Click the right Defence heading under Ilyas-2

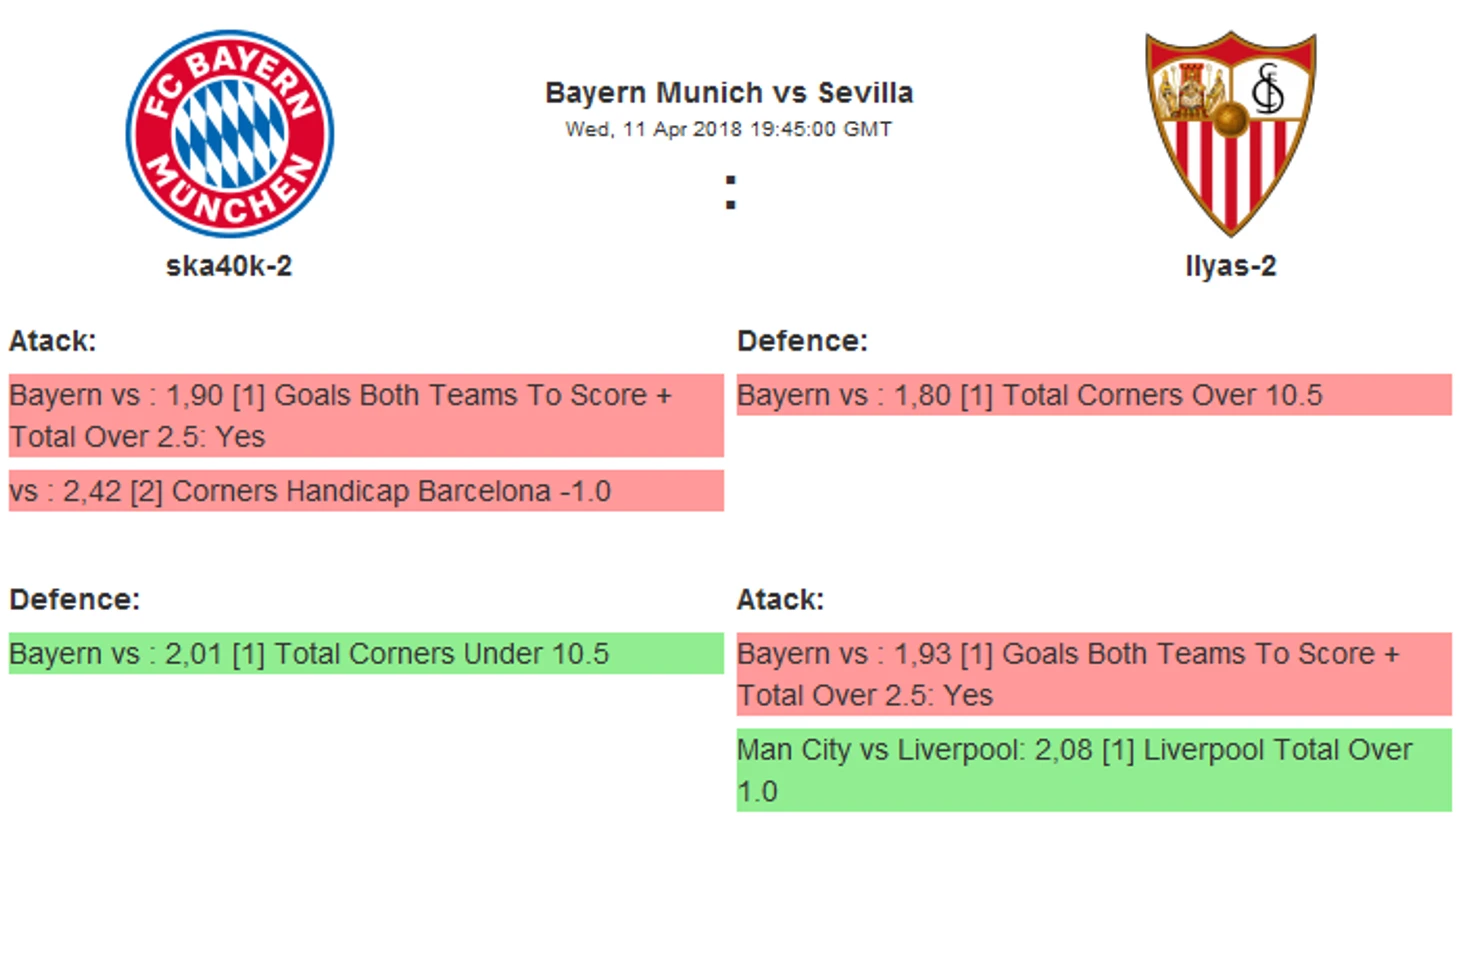click(803, 341)
